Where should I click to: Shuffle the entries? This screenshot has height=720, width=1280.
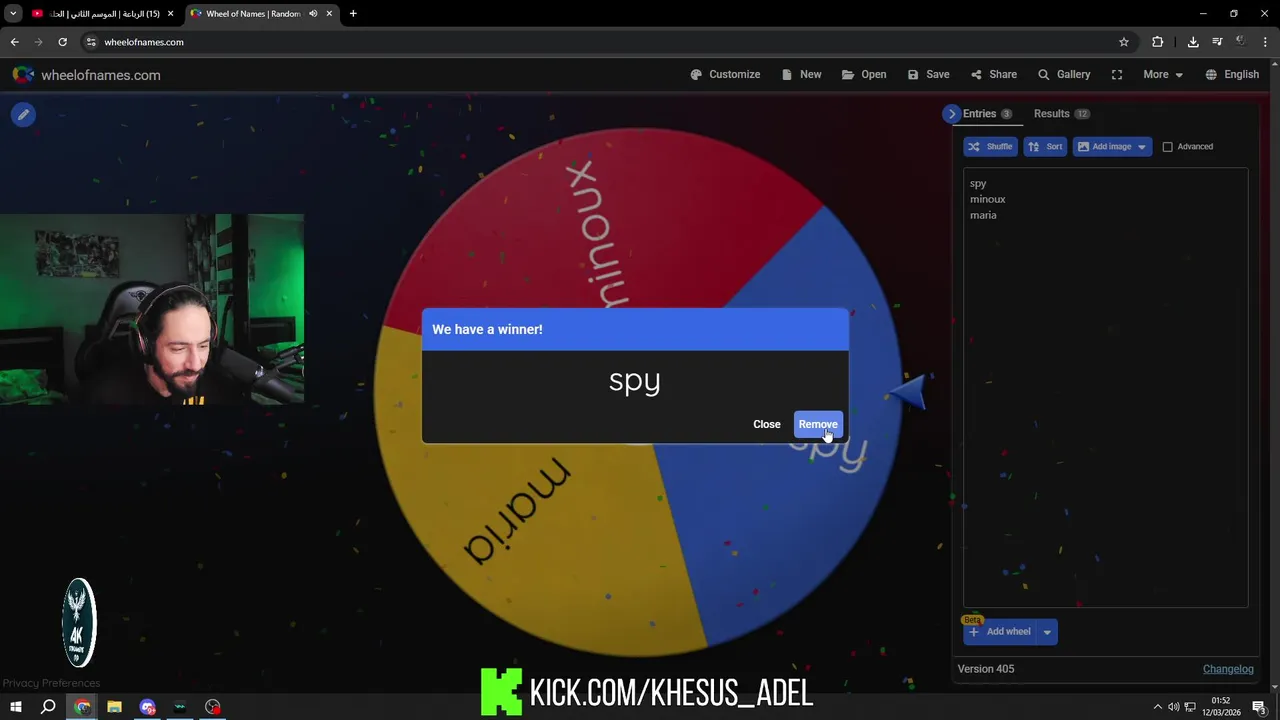click(x=990, y=146)
